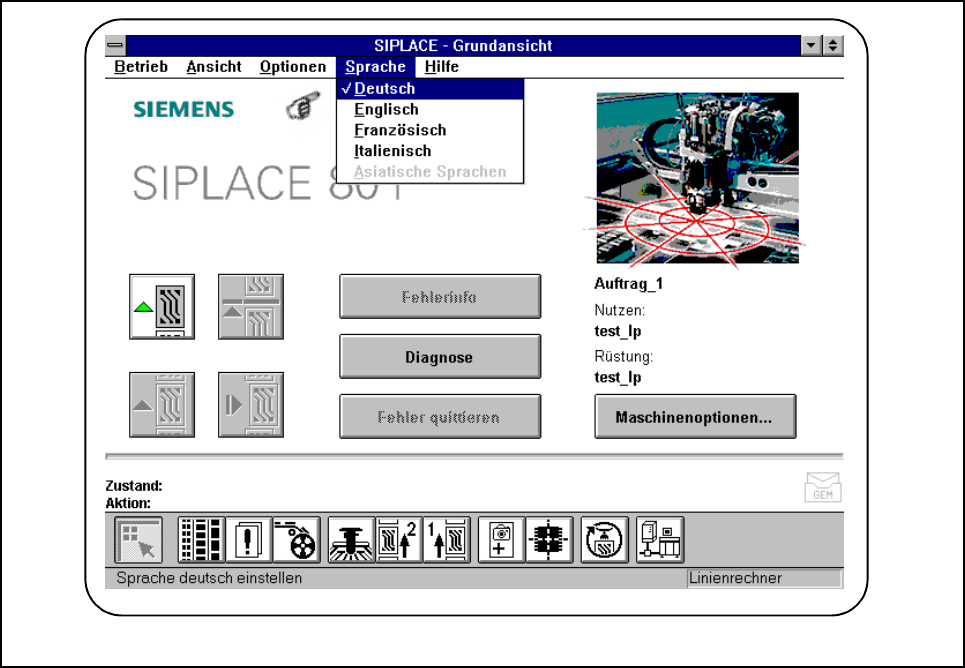Click the green arrow circuit board button

click(162, 307)
